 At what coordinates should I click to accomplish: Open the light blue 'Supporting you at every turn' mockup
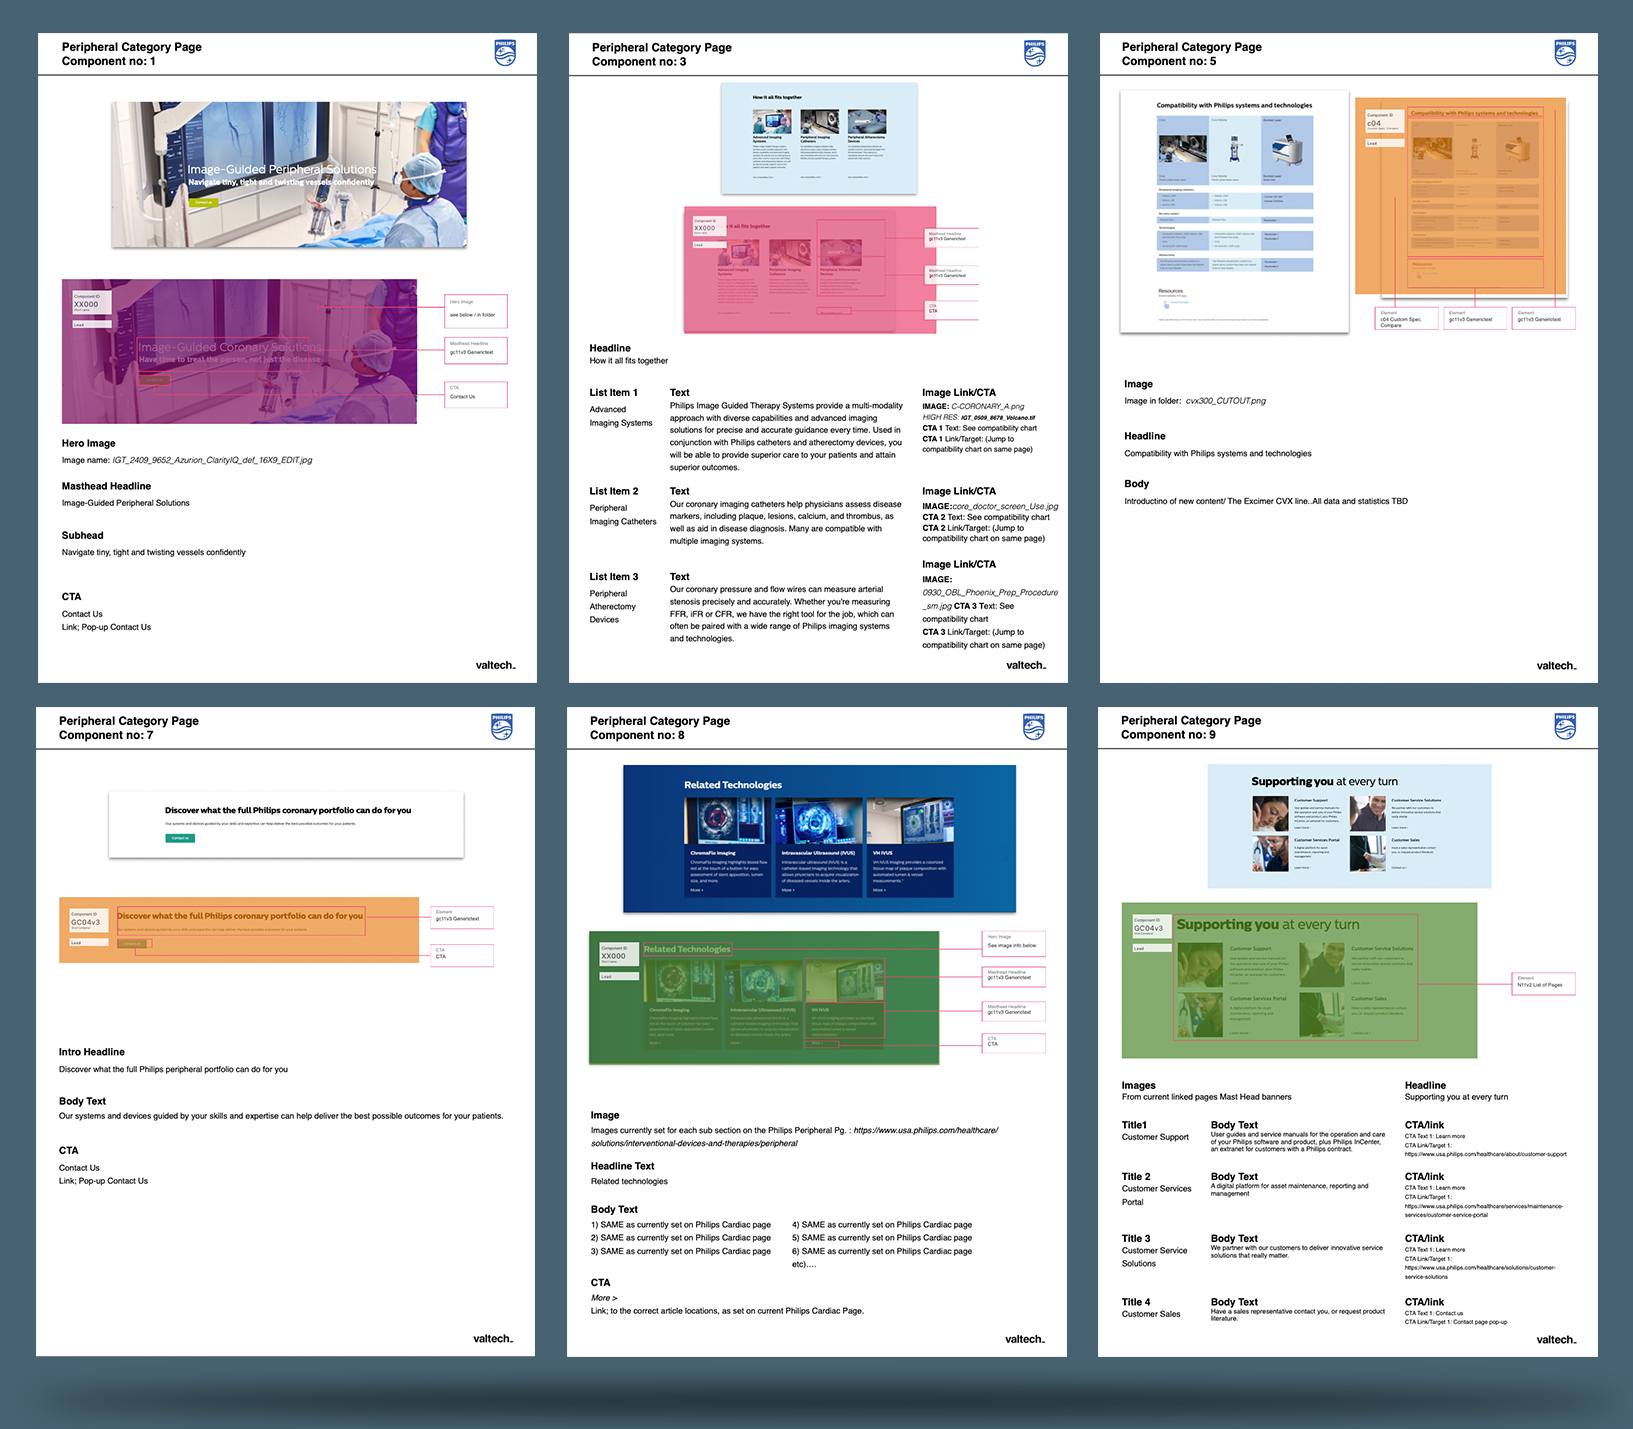click(x=1349, y=826)
